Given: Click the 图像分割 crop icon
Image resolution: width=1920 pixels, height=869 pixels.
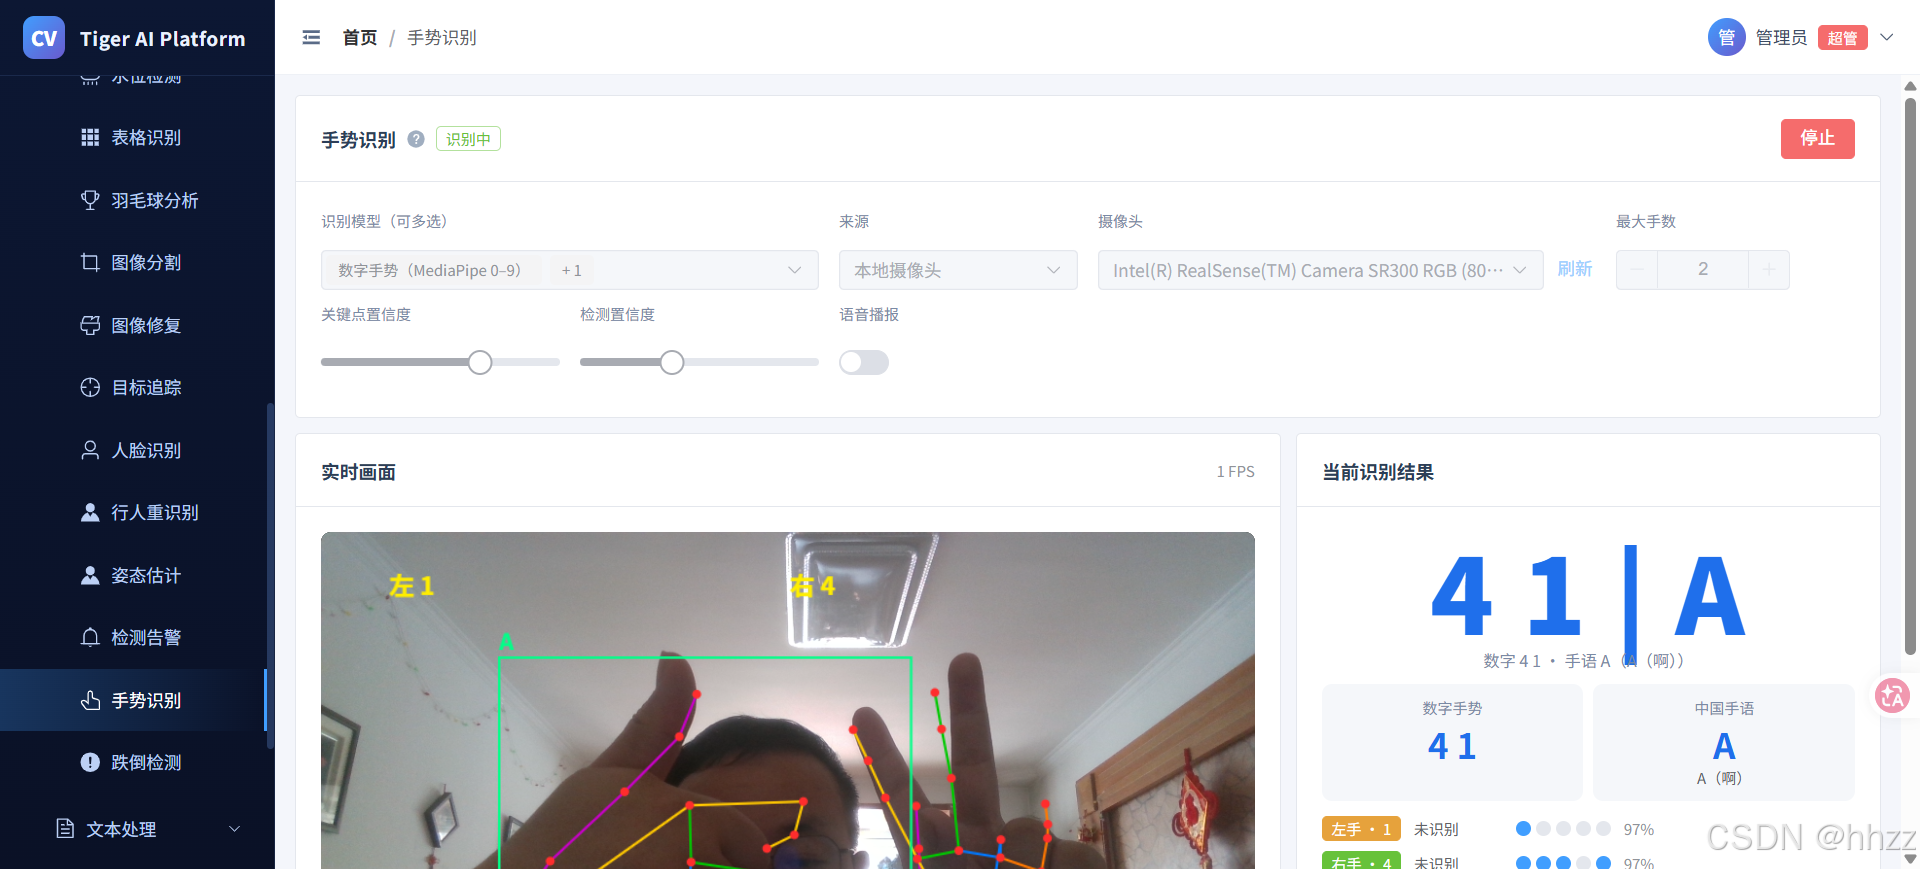Looking at the screenshot, I should [x=90, y=262].
